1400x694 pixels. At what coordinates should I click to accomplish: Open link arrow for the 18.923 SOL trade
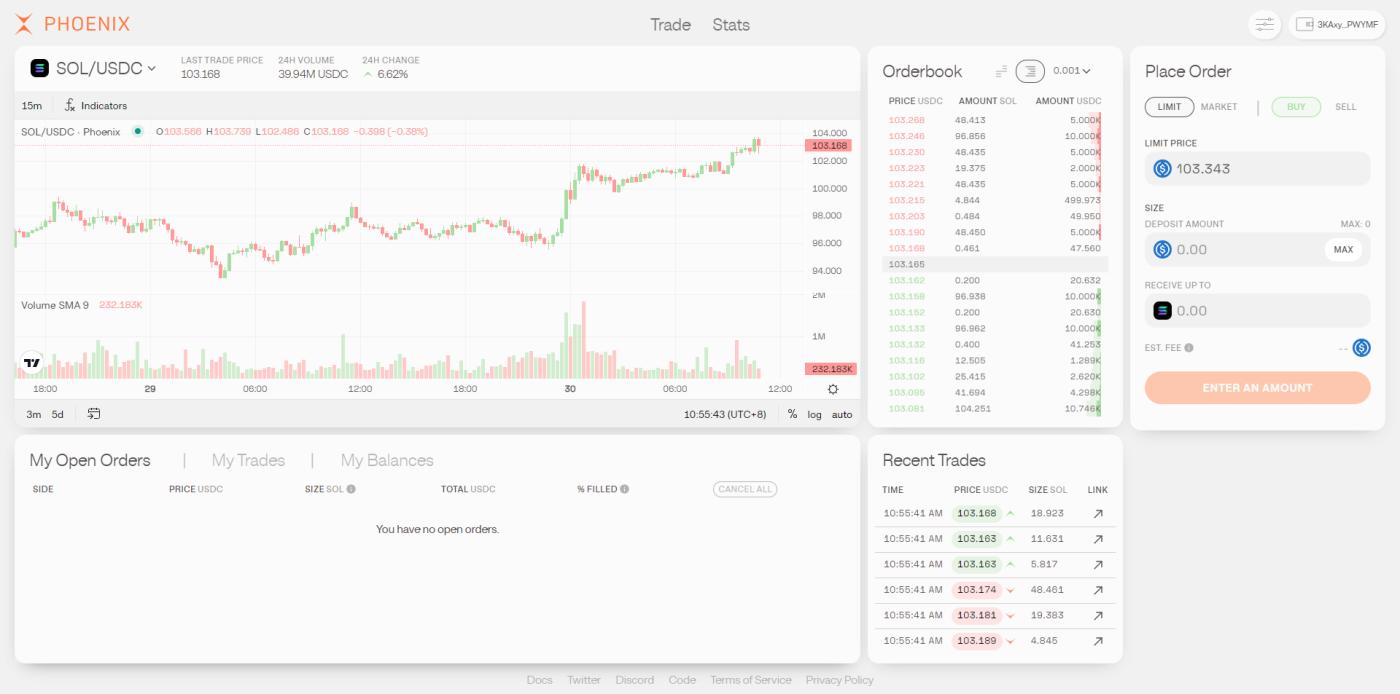click(x=1097, y=513)
